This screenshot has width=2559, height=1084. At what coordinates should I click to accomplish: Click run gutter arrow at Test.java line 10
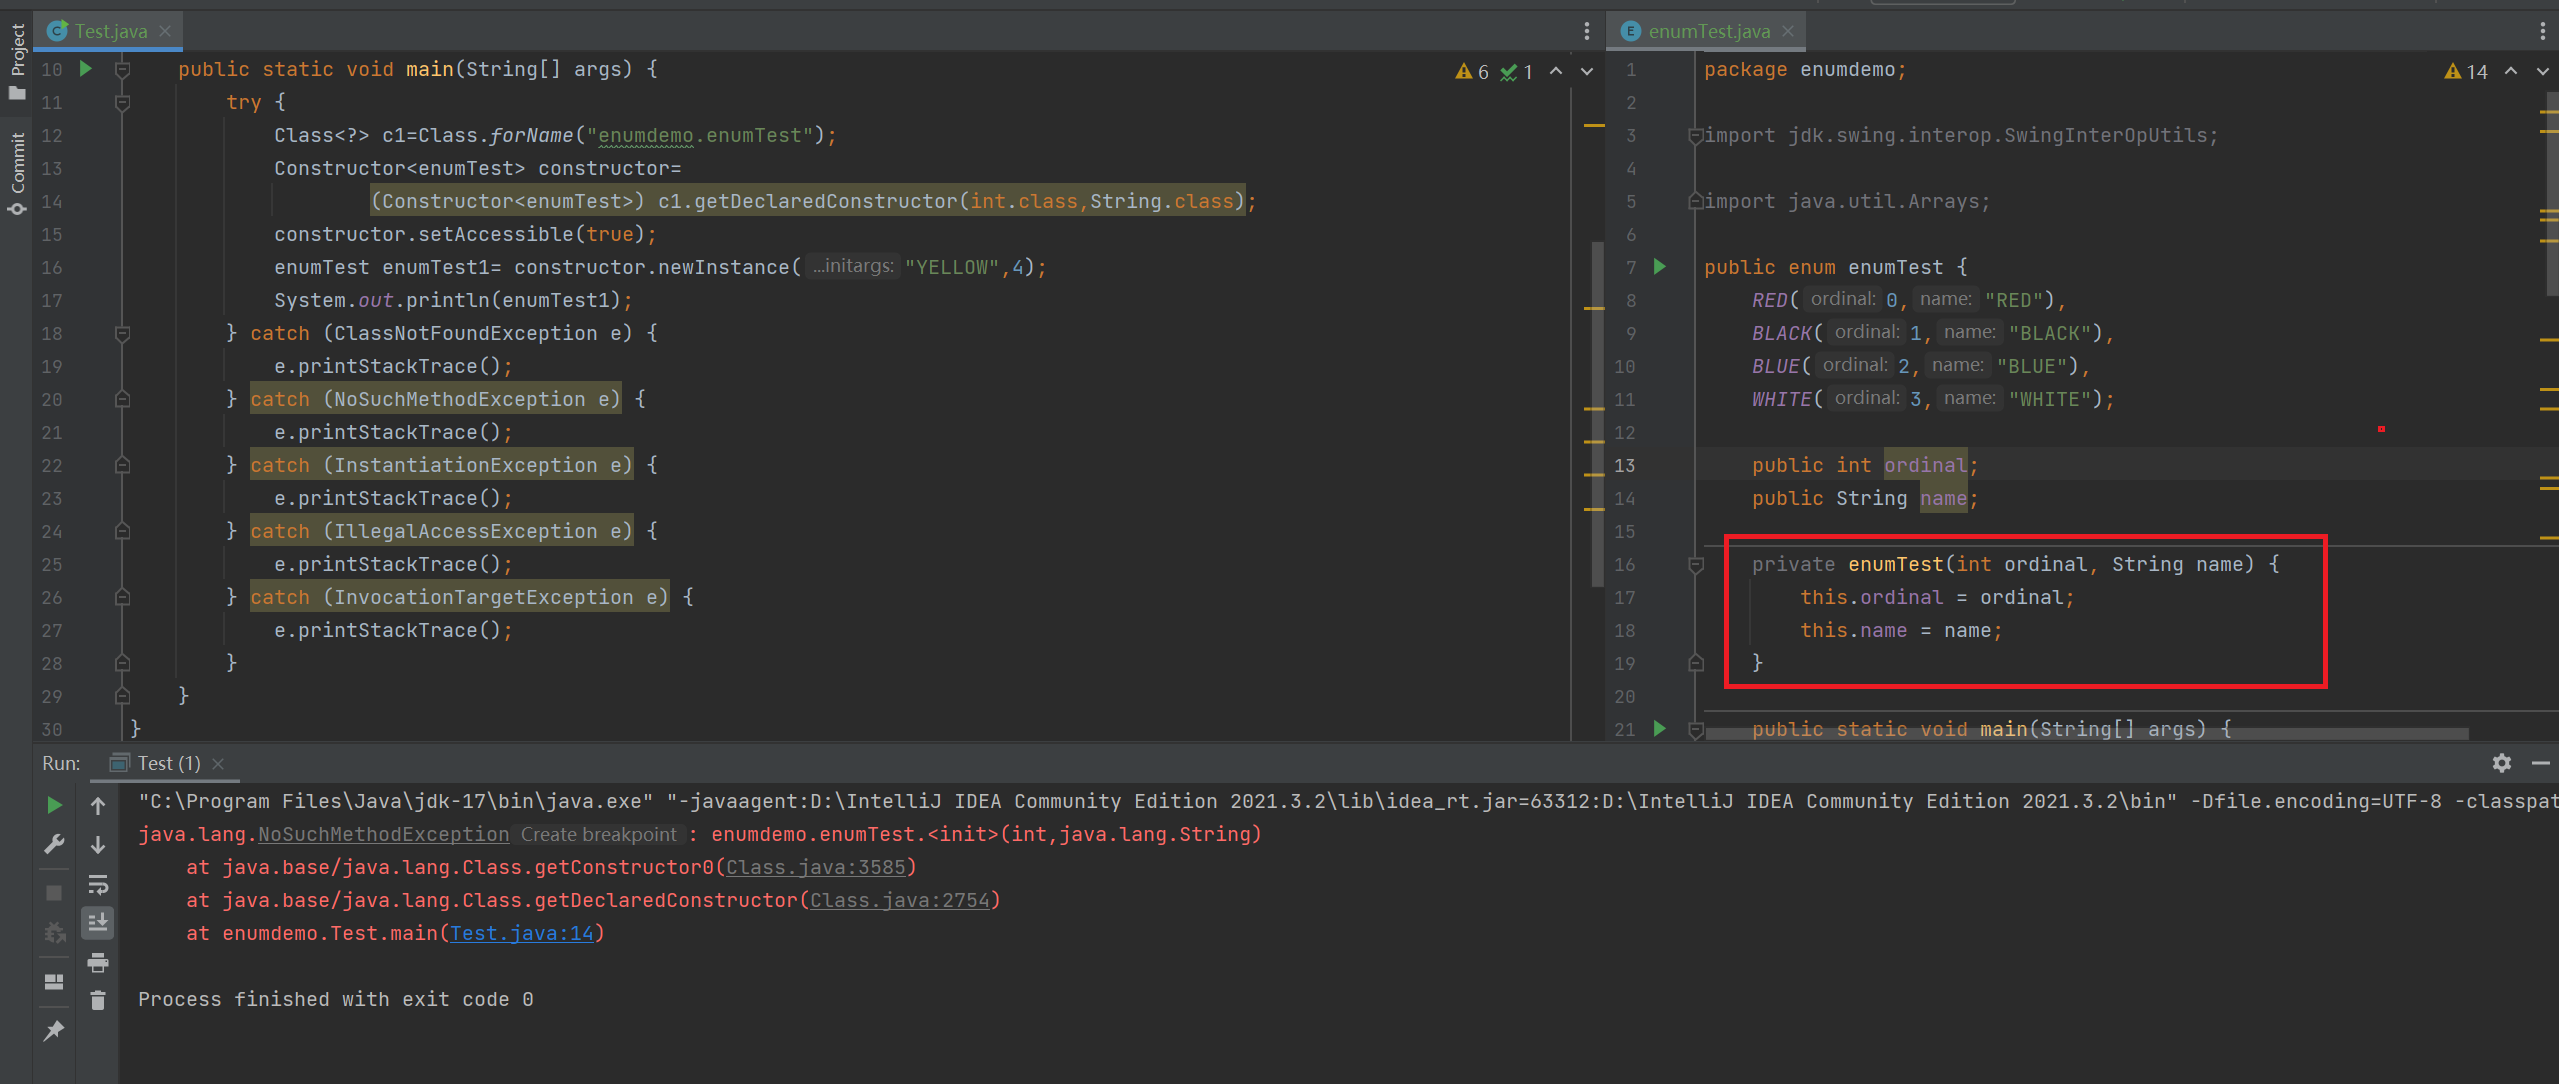(x=86, y=69)
